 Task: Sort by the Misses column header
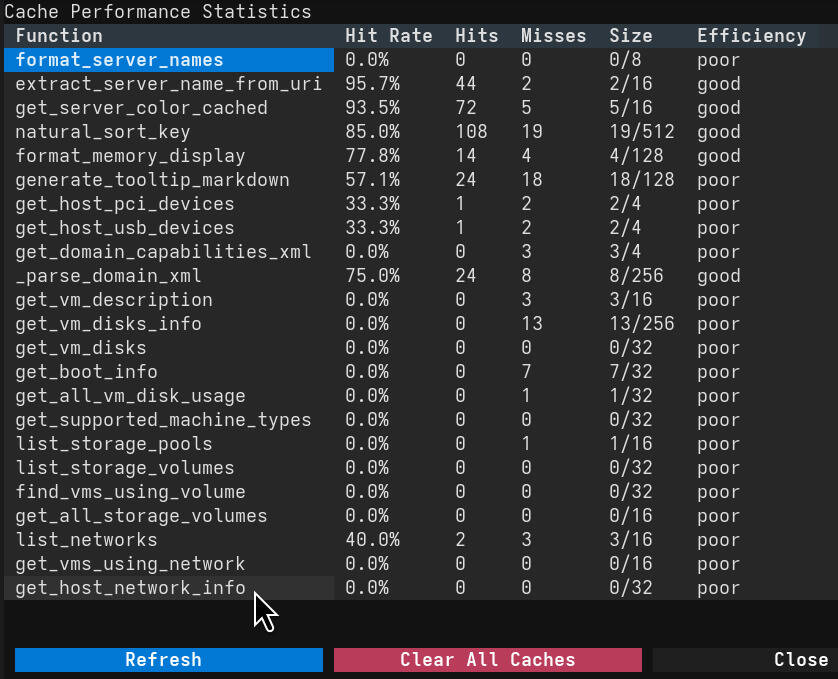[x=553, y=35]
